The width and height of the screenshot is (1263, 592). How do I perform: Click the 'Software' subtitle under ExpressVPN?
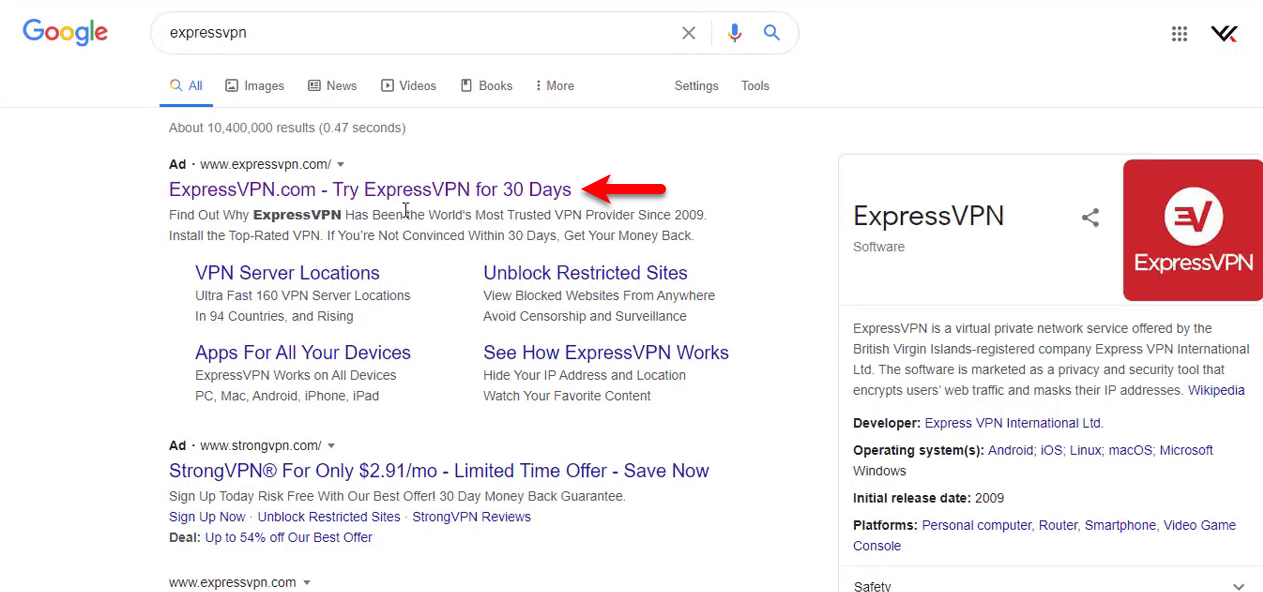(x=879, y=247)
